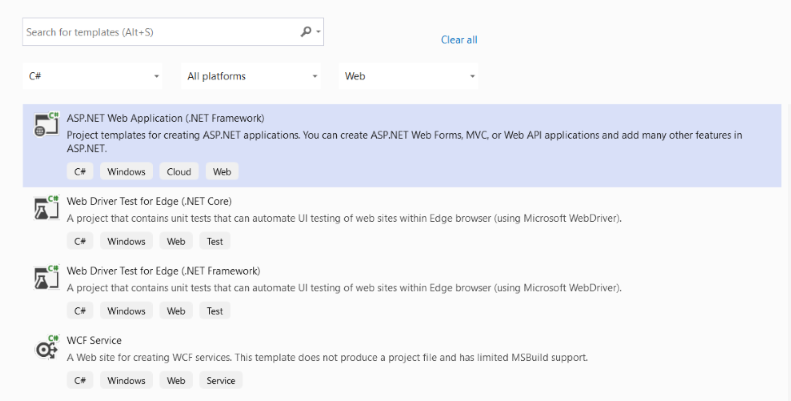Click C# tag on Edge (.NET Framework) template

80,311
